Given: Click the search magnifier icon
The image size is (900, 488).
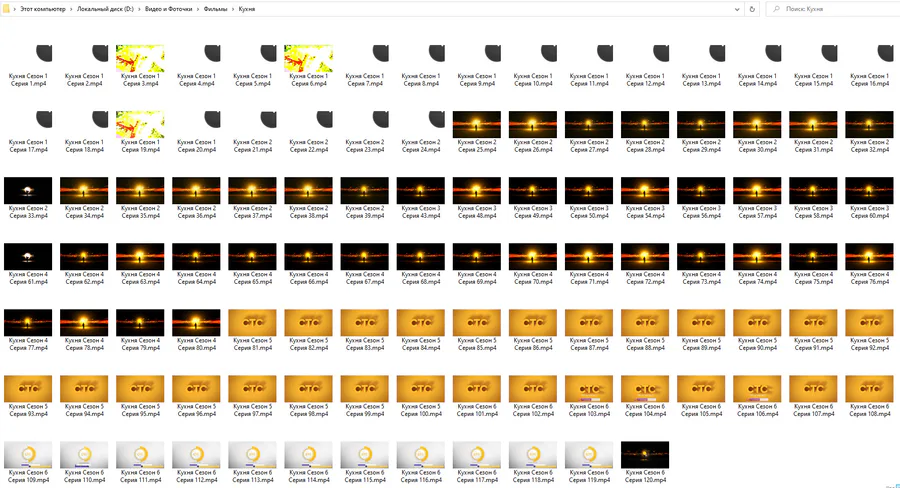Looking at the screenshot, I should click(777, 9).
